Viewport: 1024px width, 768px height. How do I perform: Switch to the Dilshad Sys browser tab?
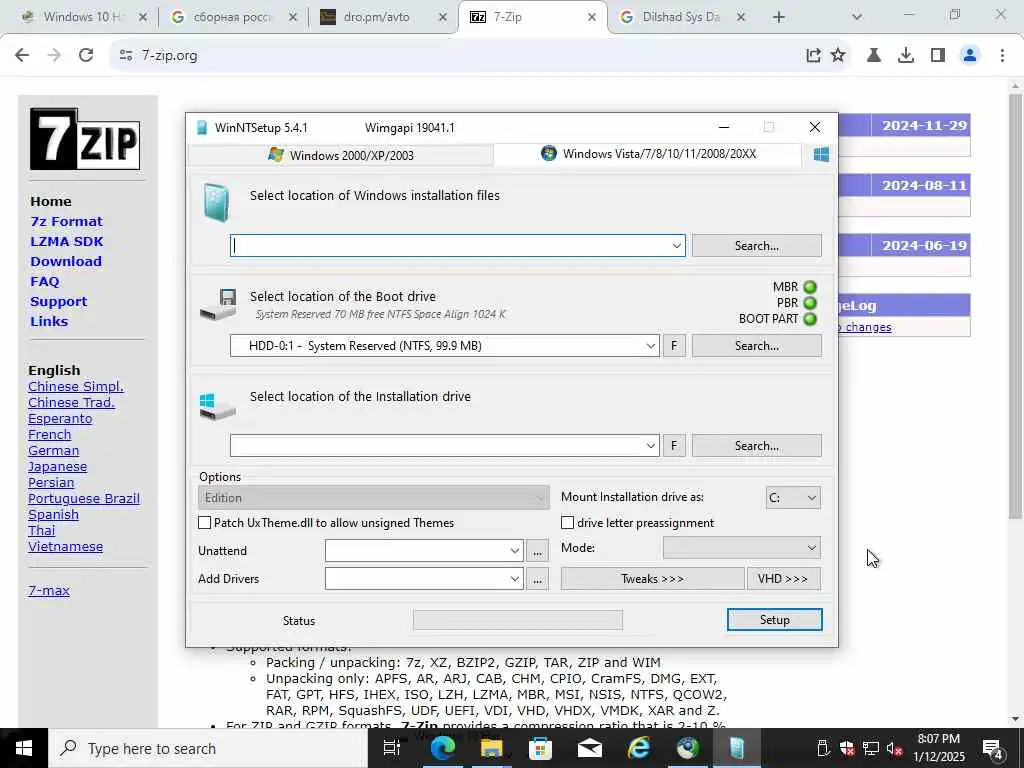[x=682, y=17]
